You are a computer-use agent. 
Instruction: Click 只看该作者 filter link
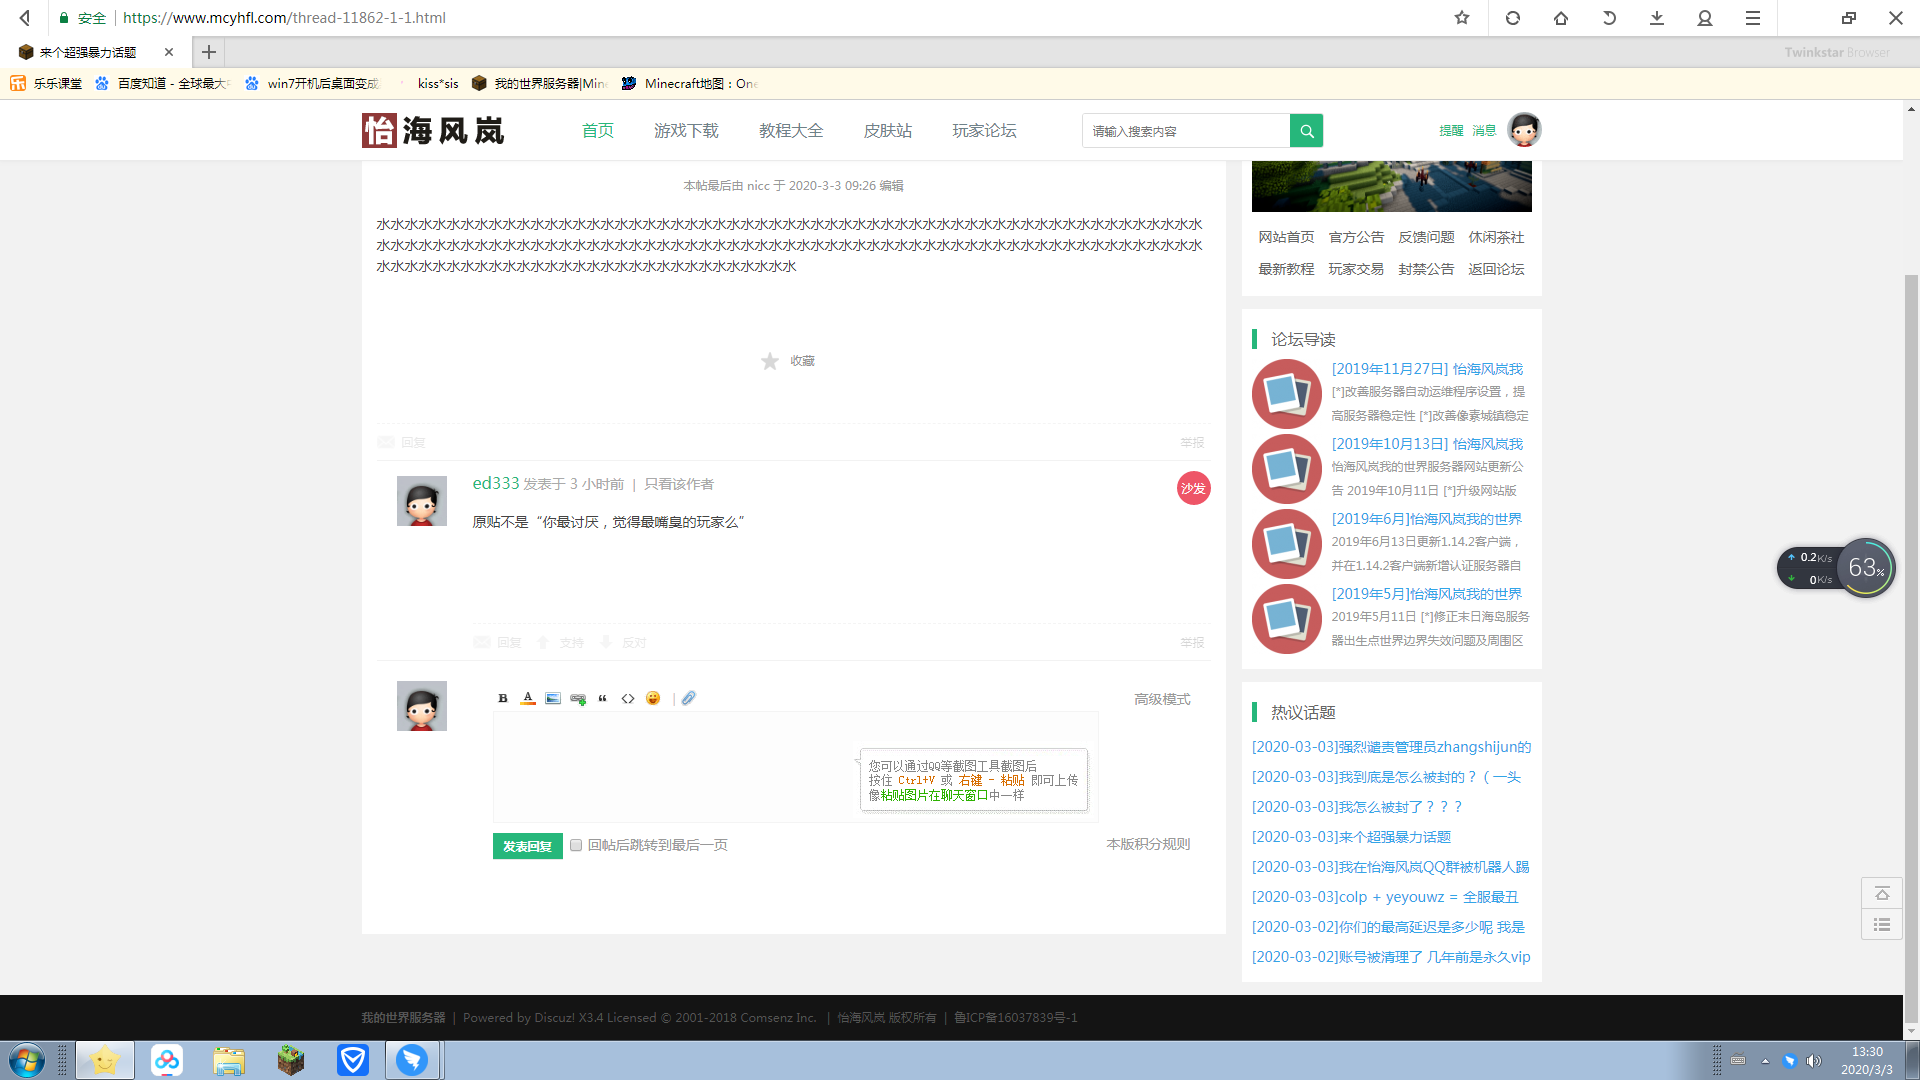coord(679,485)
